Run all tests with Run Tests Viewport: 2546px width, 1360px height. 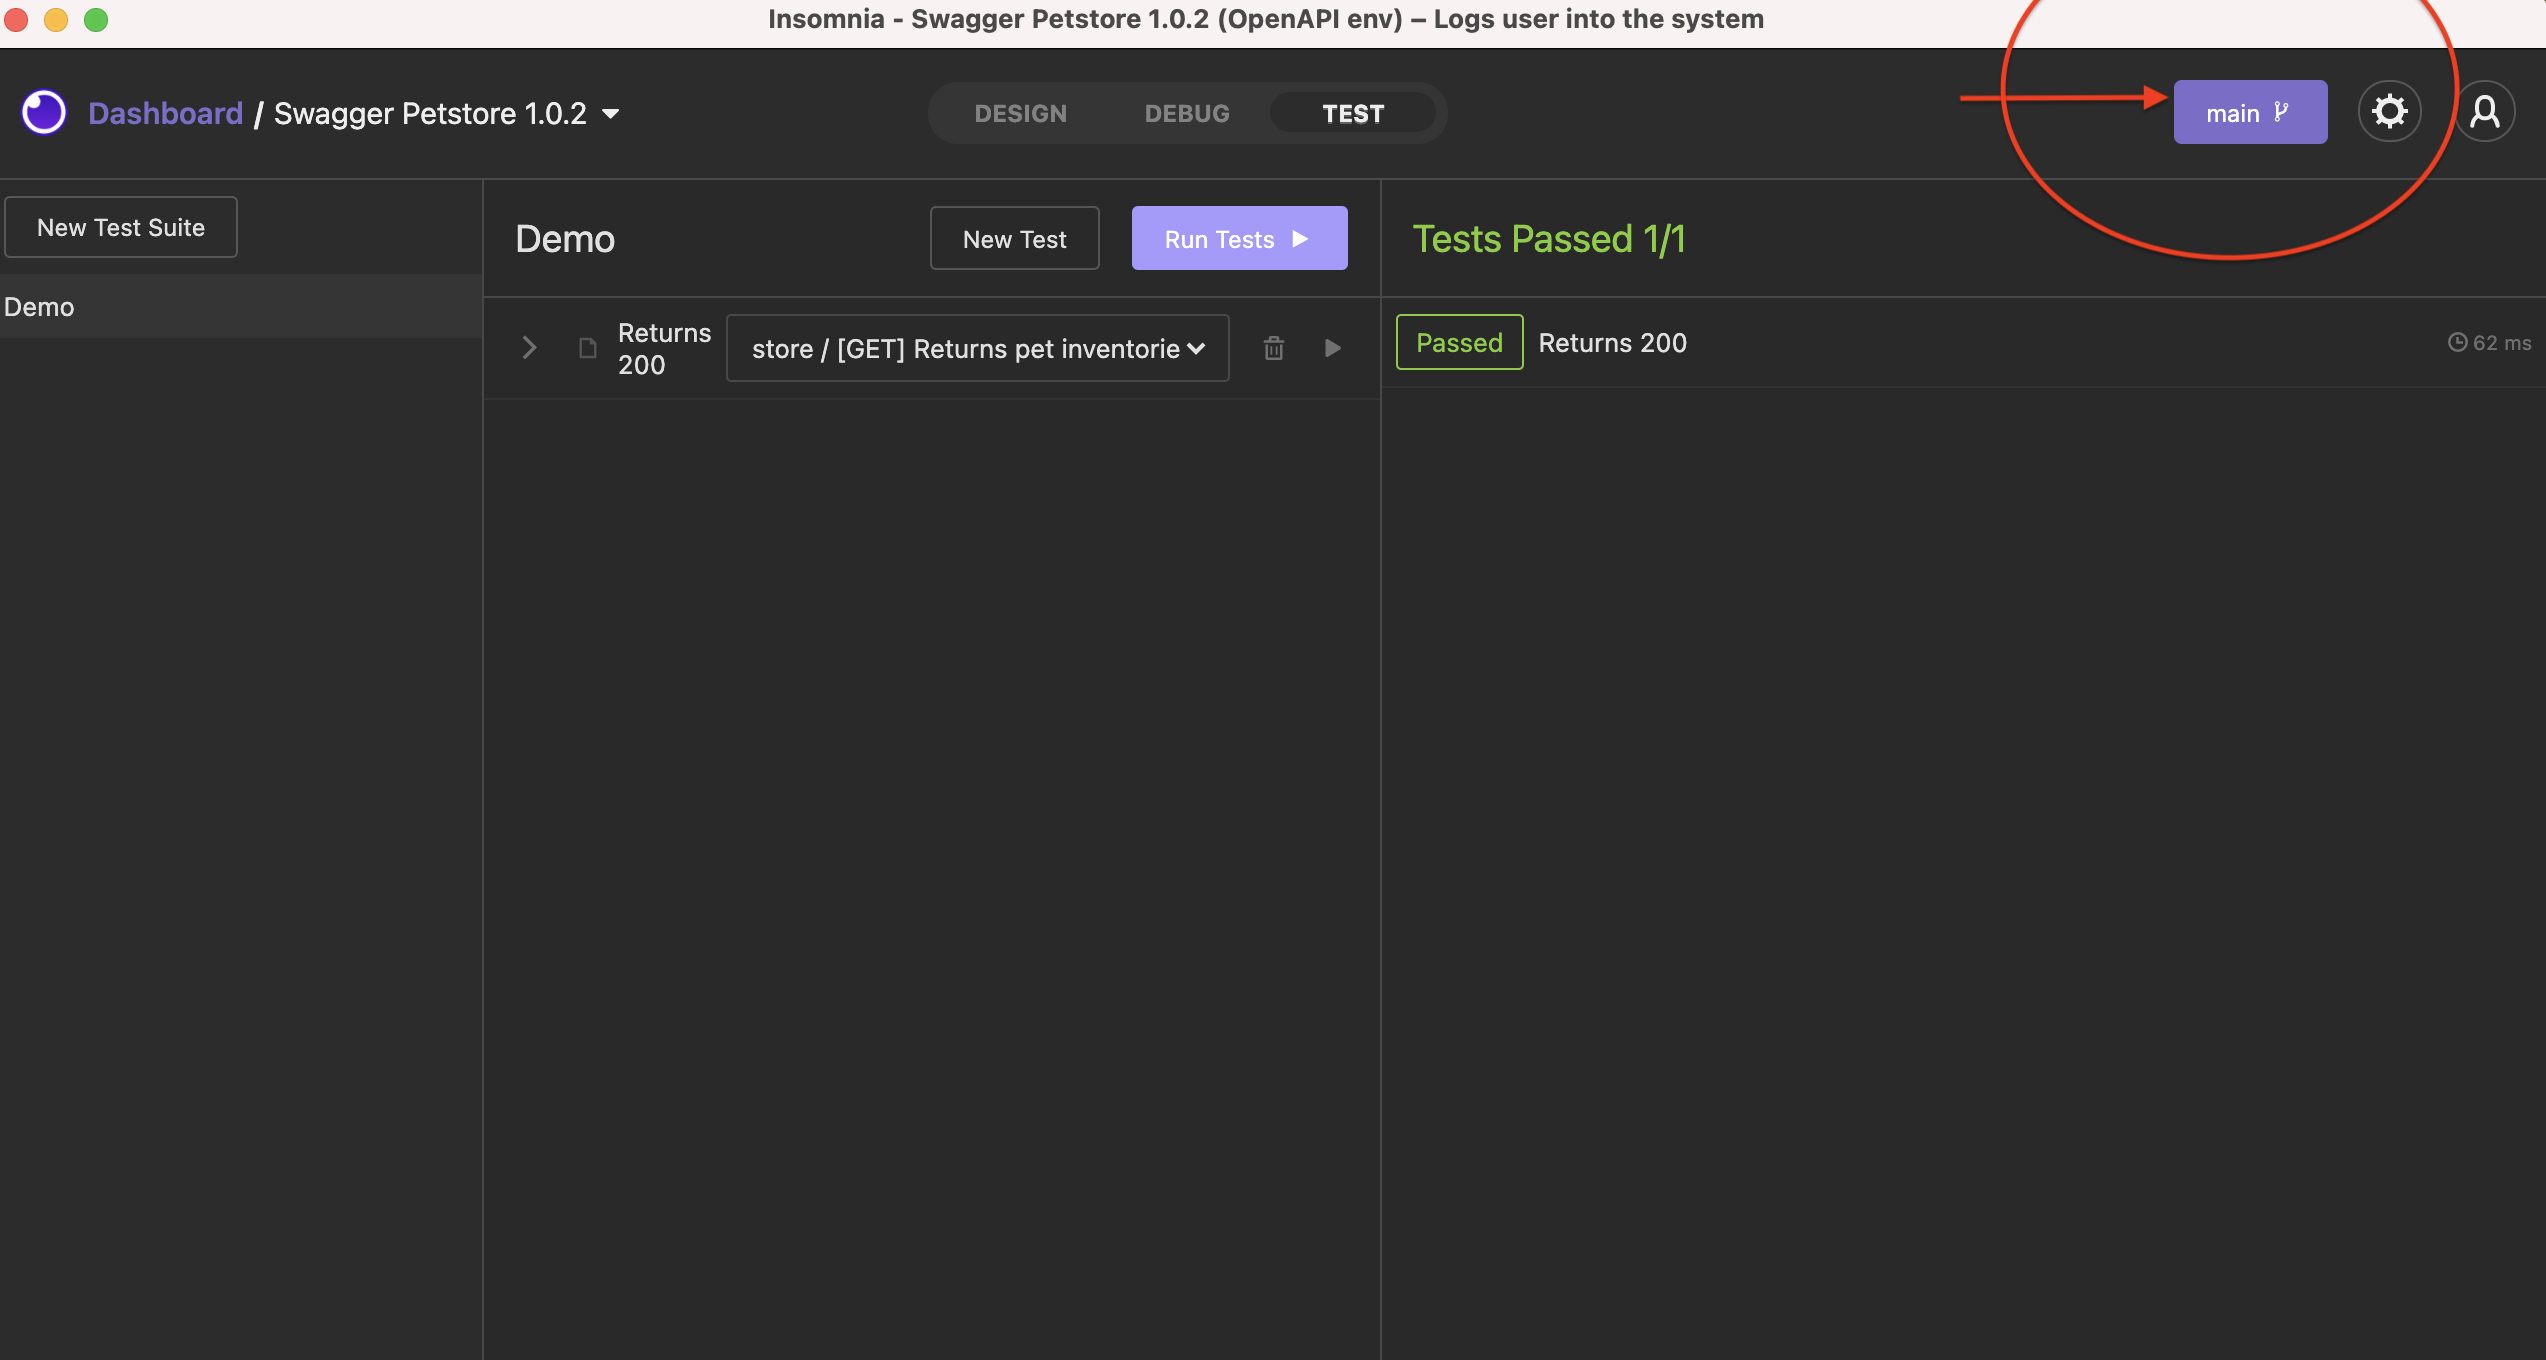pyautogui.click(x=1239, y=238)
